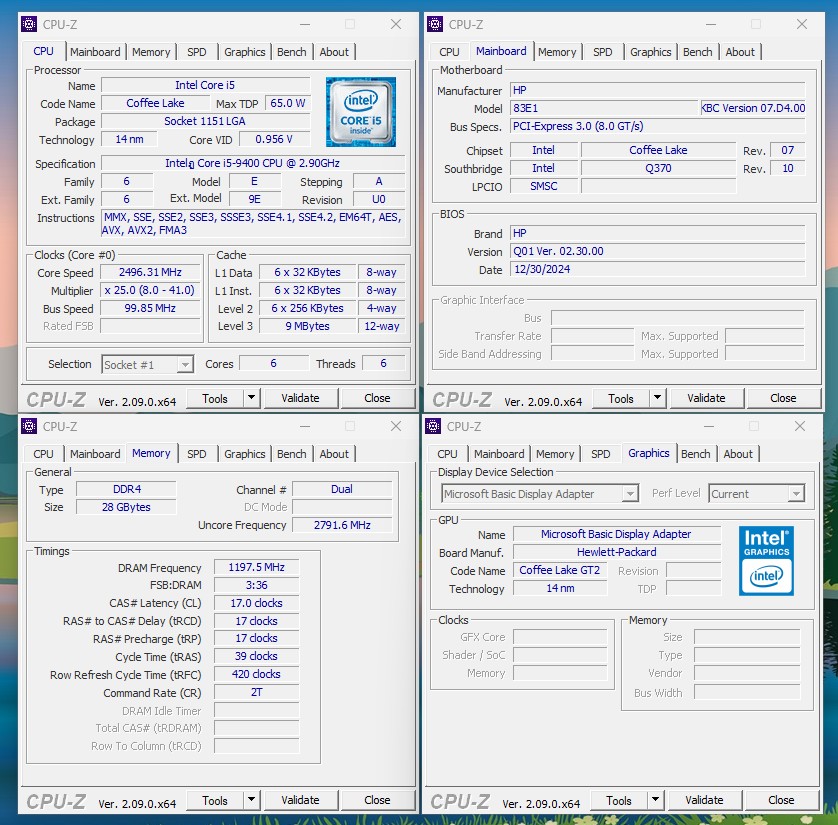838x825 pixels.
Task: Click Close button in Memory window
Action: click(x=377, y=800)
